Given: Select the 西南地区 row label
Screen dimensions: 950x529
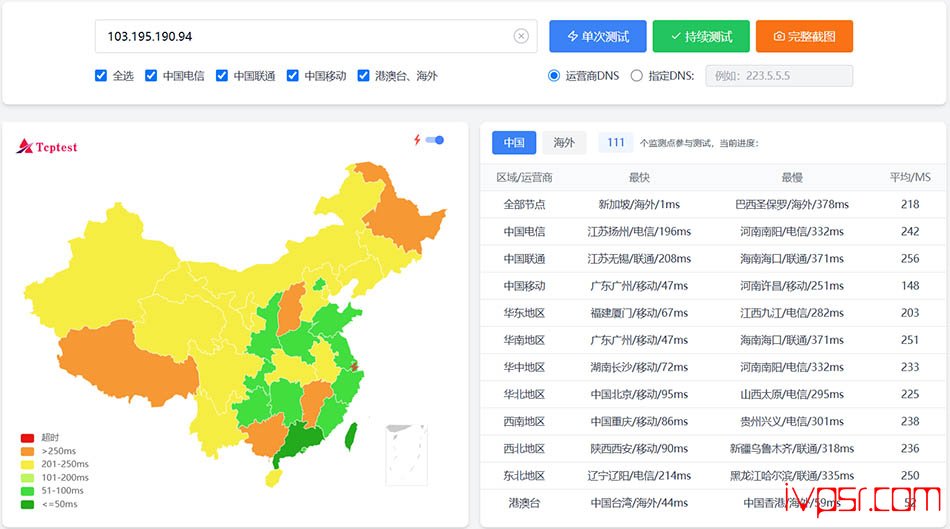Looking at the screenshot, I should click(x=524, y=422).
